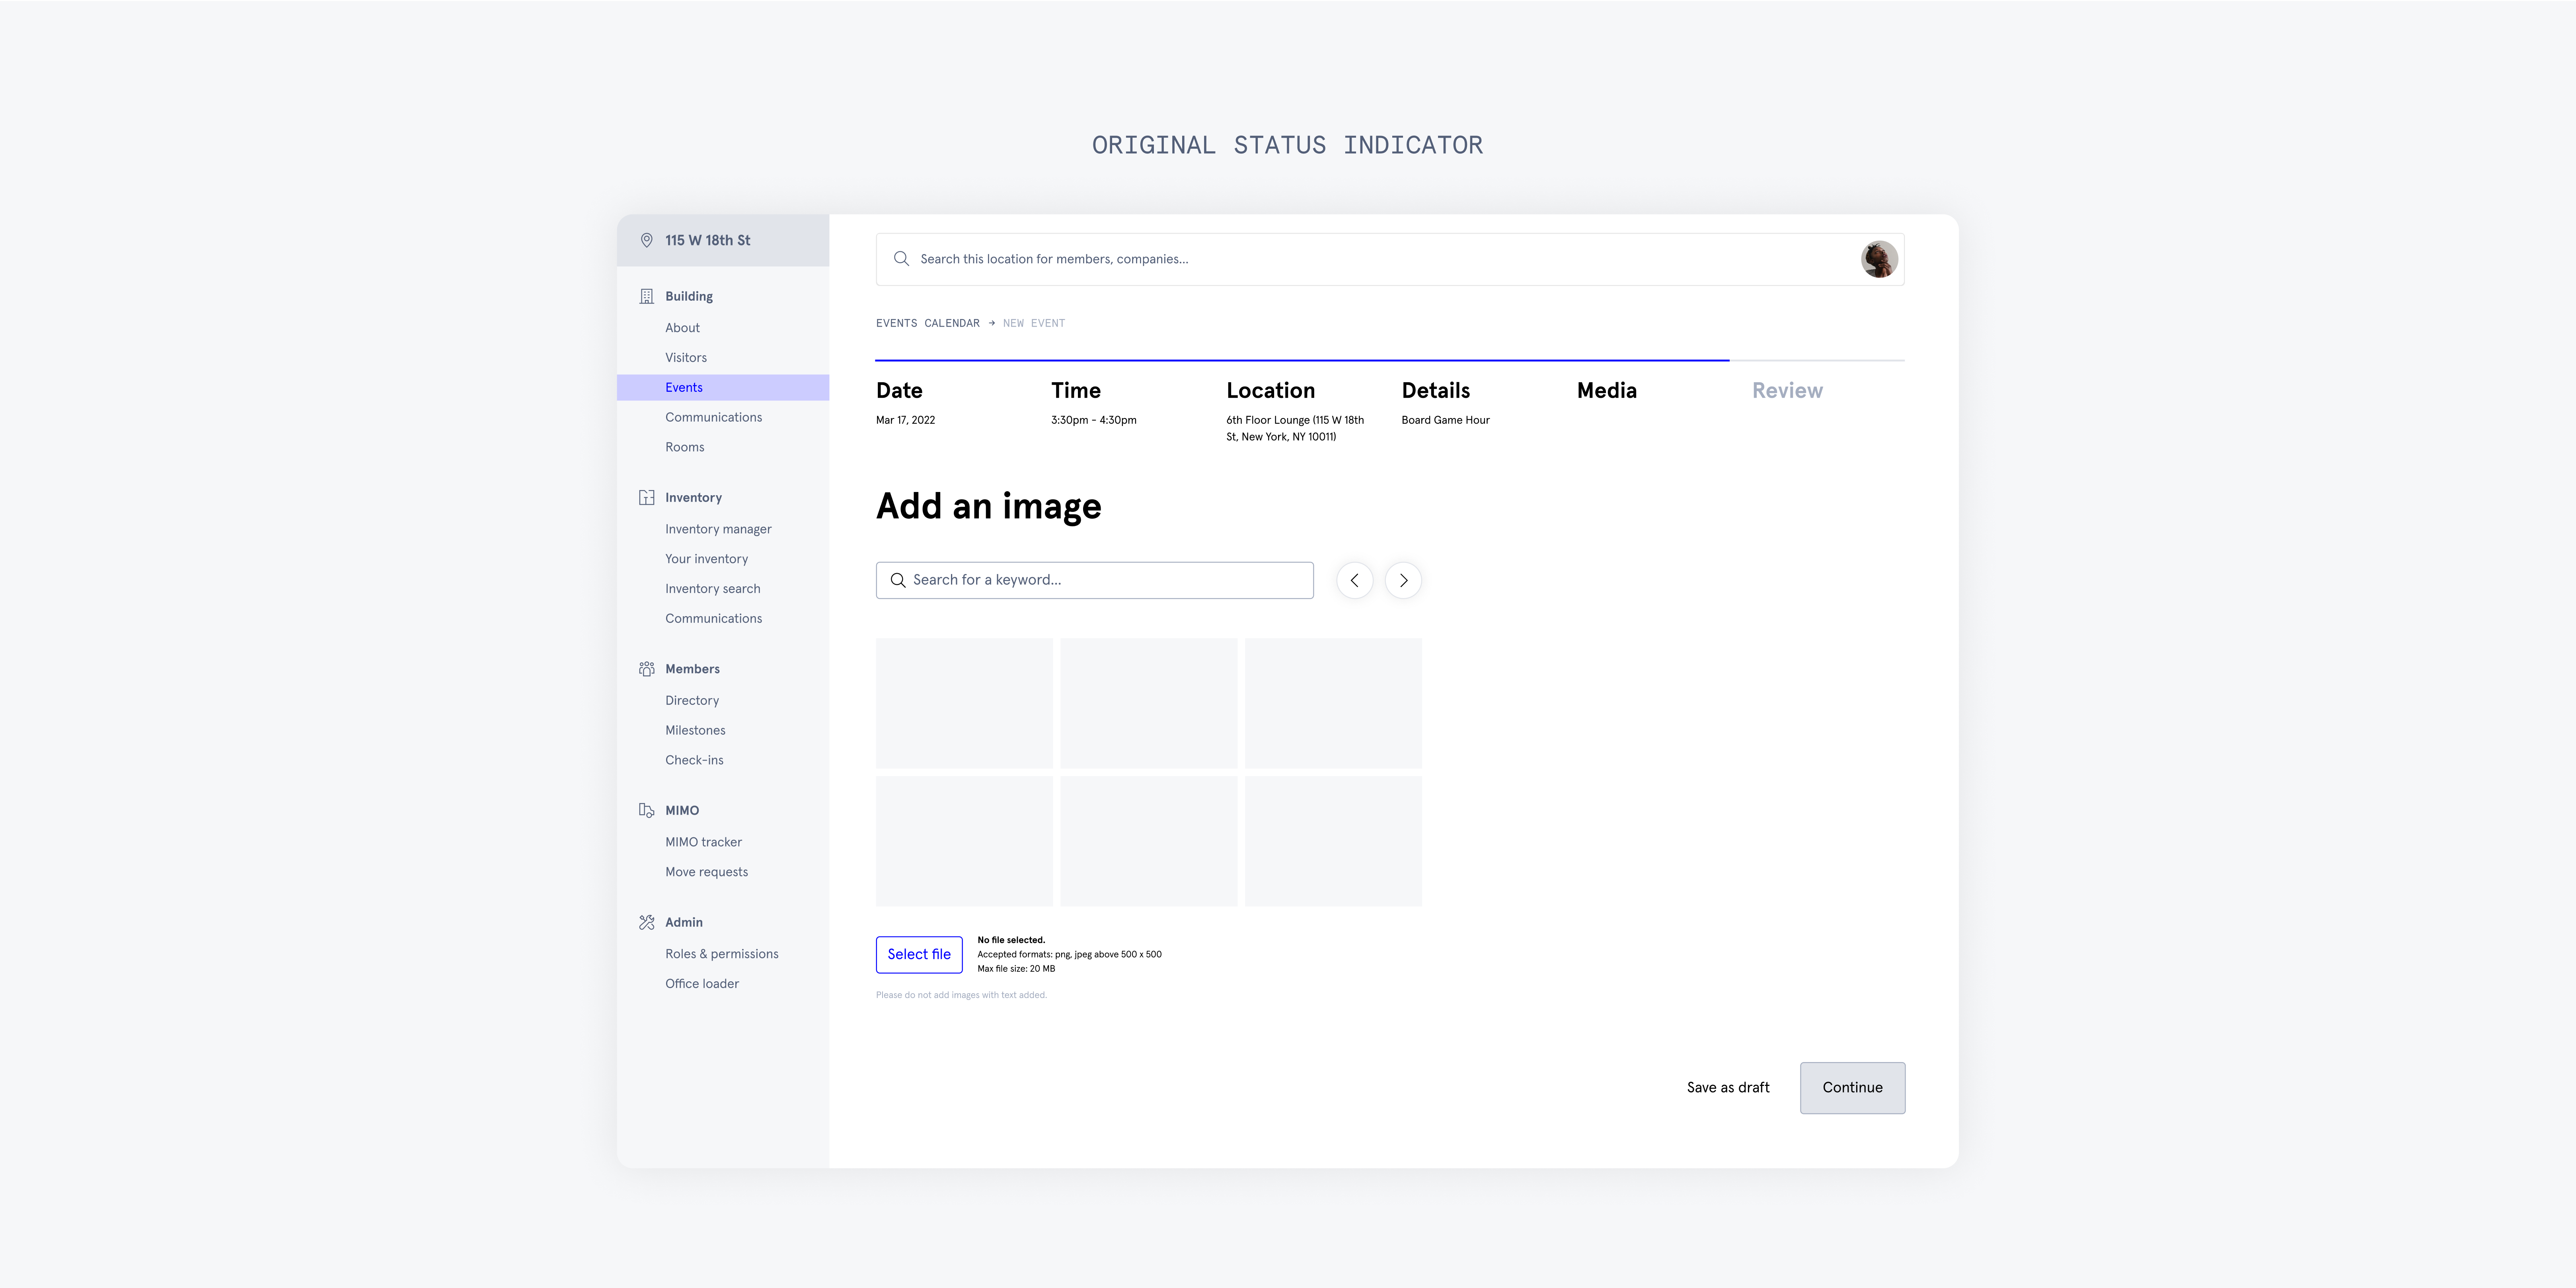Image resolution: width=2576 pixels, height=1288 pixels.
Task: Click the keyword search magnifier icon
Action: tap(898, 580)
